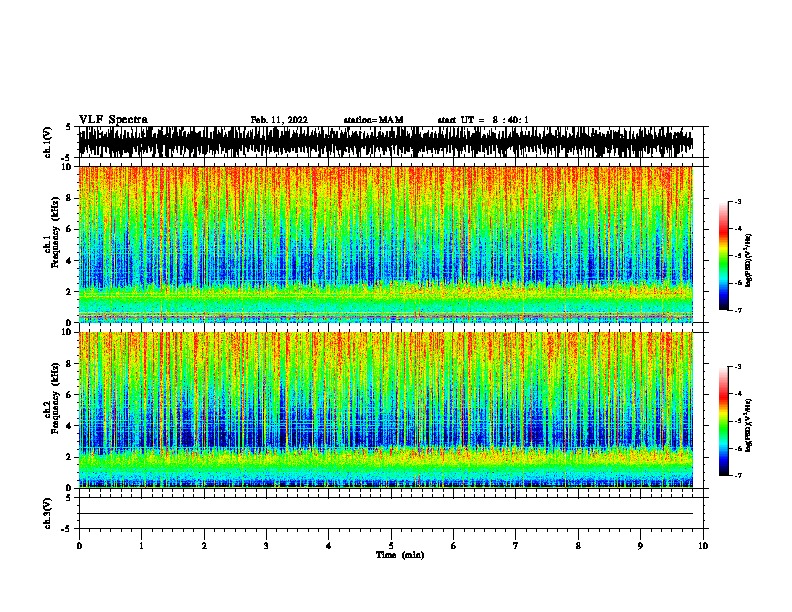Click the "VLF Spectra" plot title
Screen dimensions: 792x612
[113, 120]
